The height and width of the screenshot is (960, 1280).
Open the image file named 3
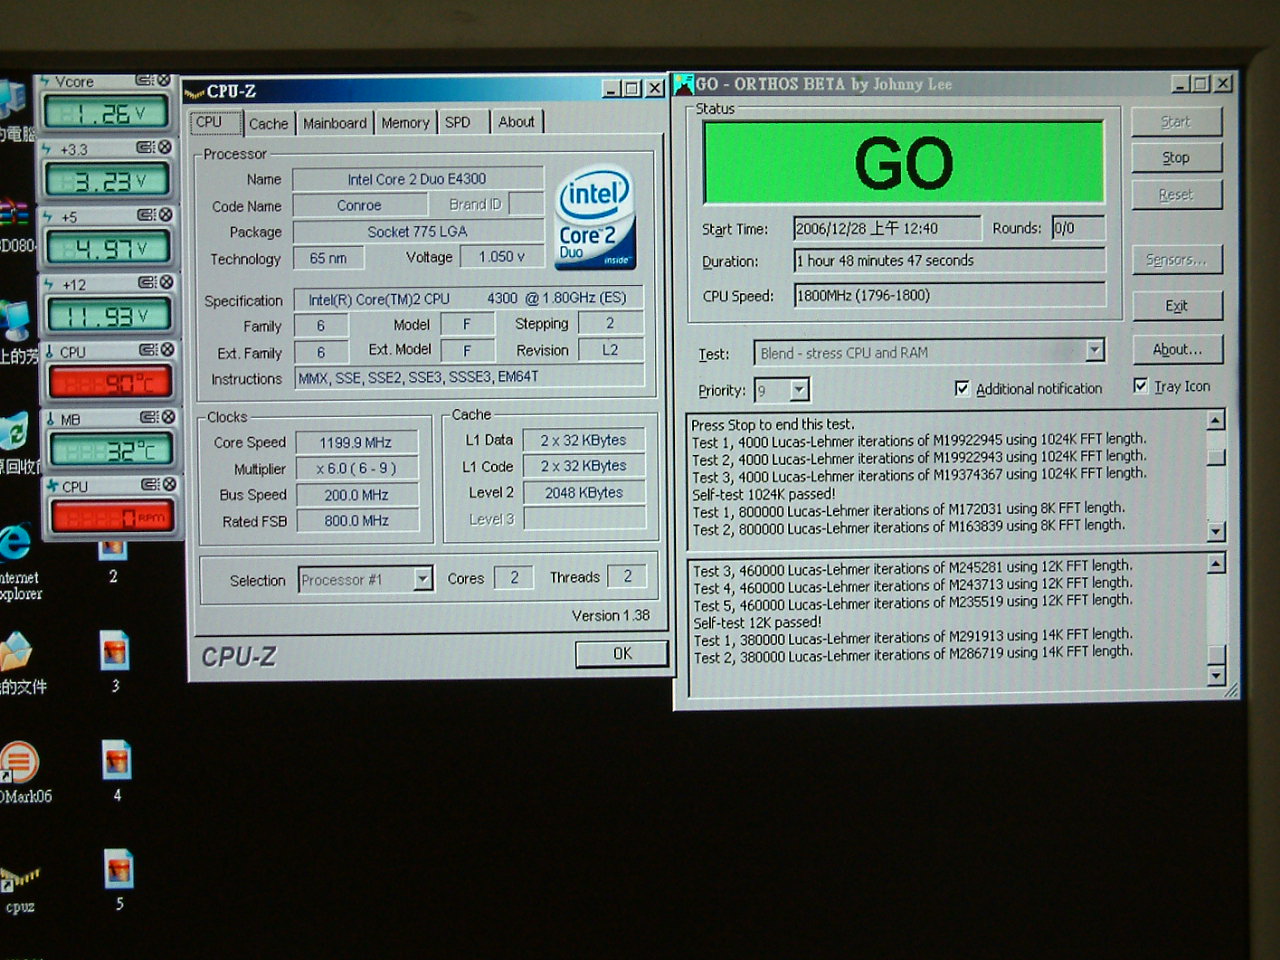[115, 652]
